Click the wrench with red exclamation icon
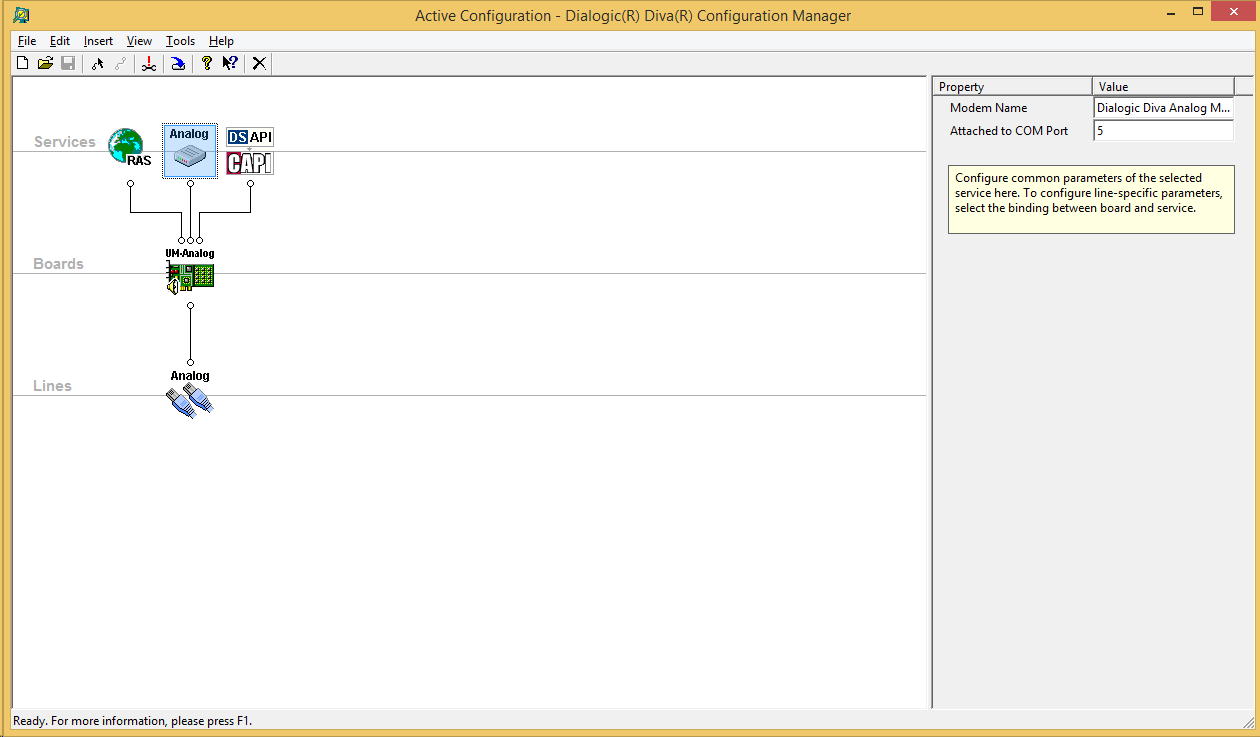Screen dimensions: 1260x737 point(149,64)
